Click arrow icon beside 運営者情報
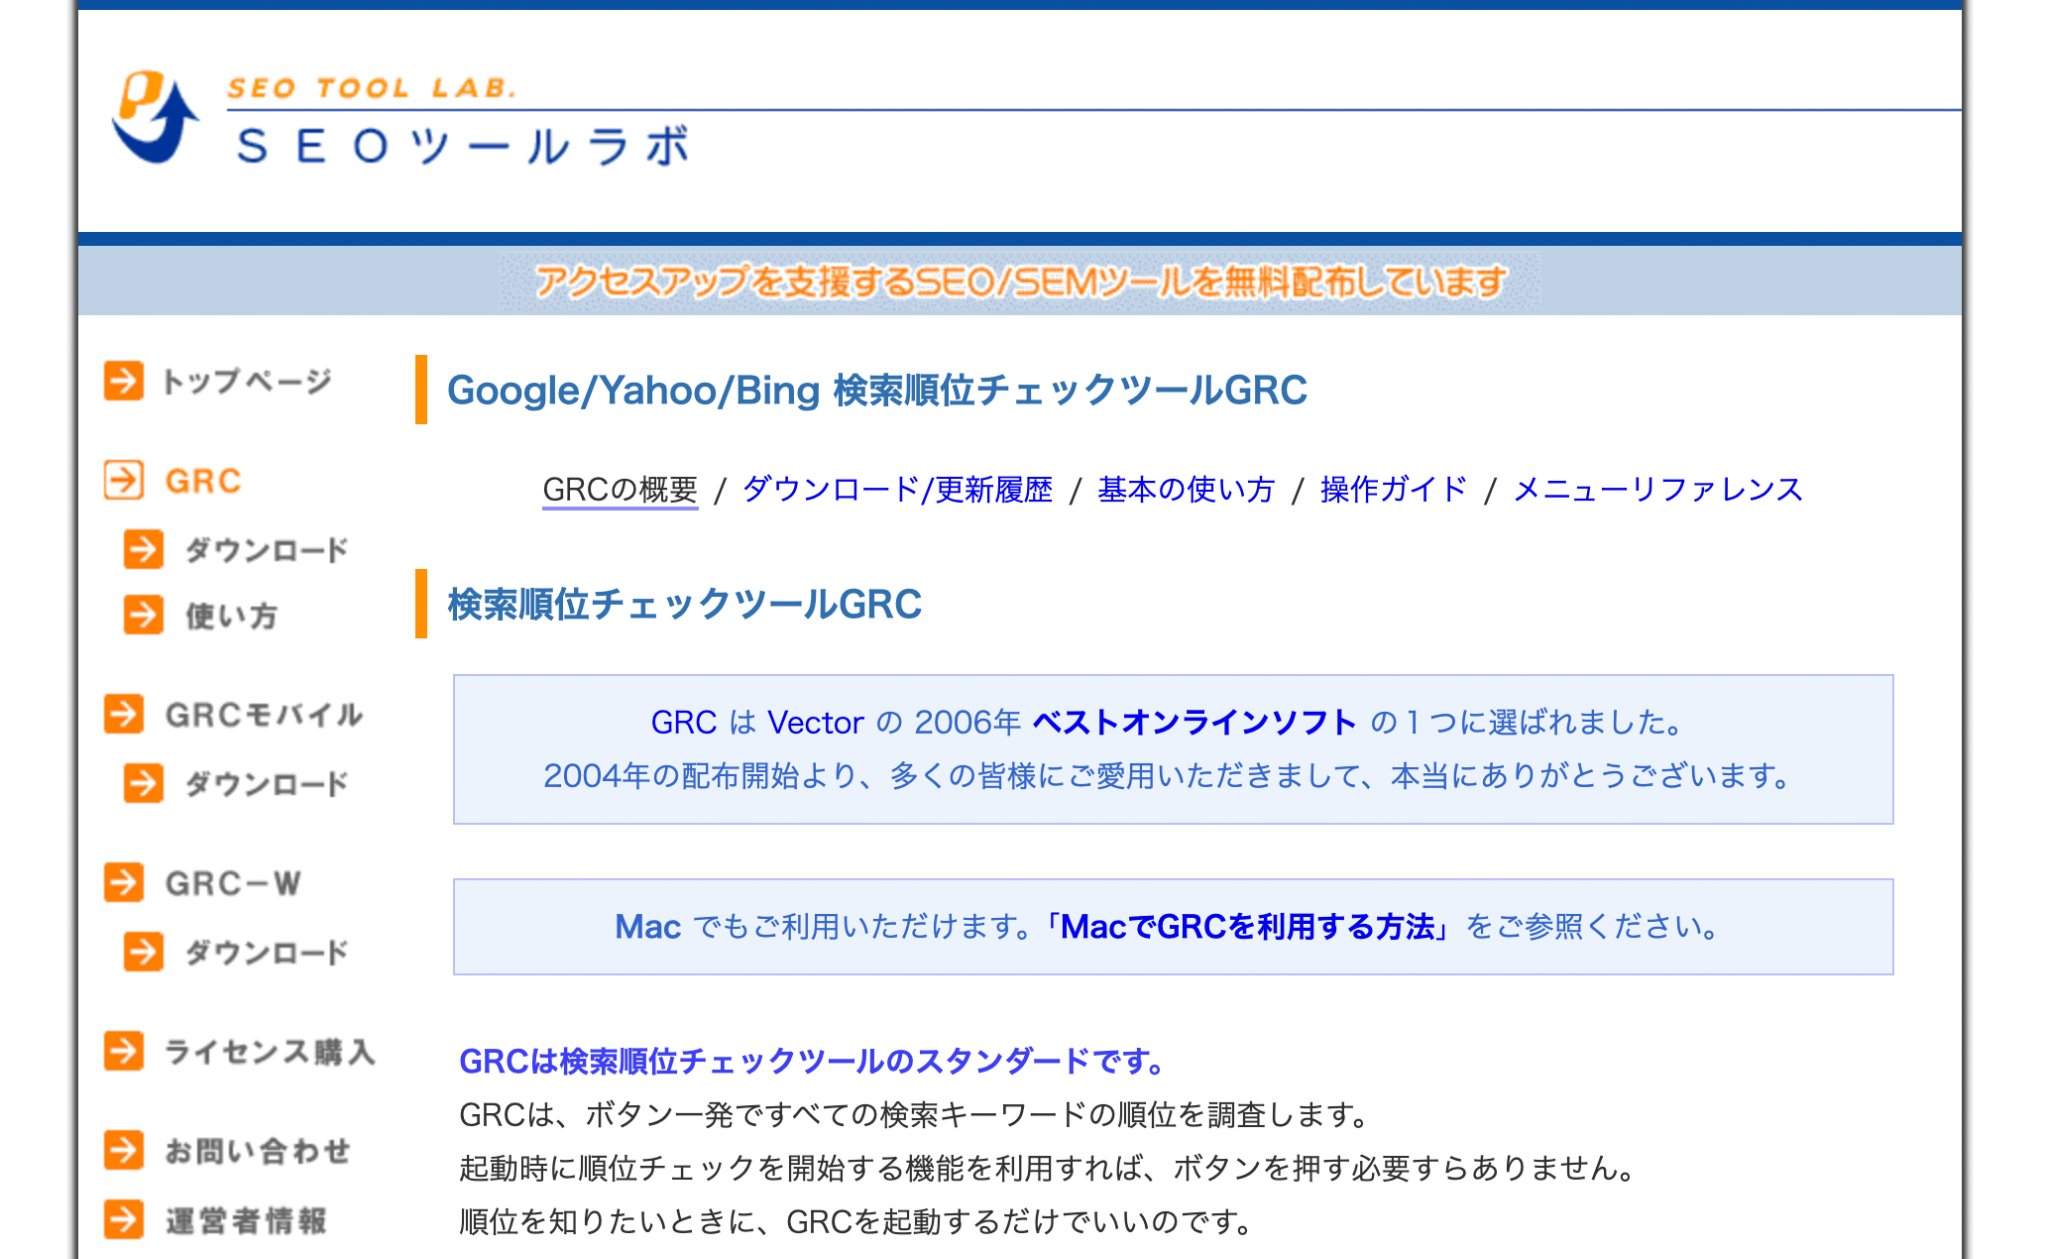 click(124, 1220)
